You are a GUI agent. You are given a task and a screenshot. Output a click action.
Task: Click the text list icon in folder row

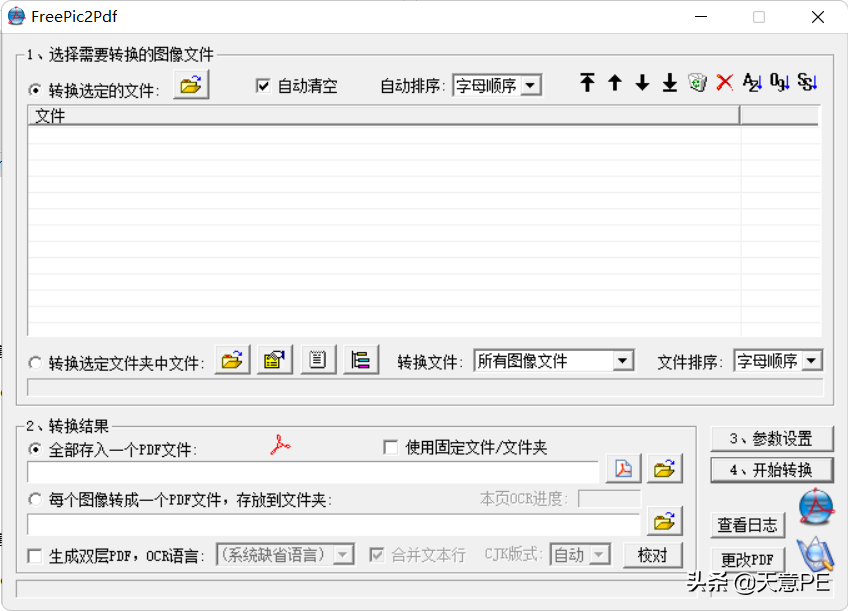point(318,360)
